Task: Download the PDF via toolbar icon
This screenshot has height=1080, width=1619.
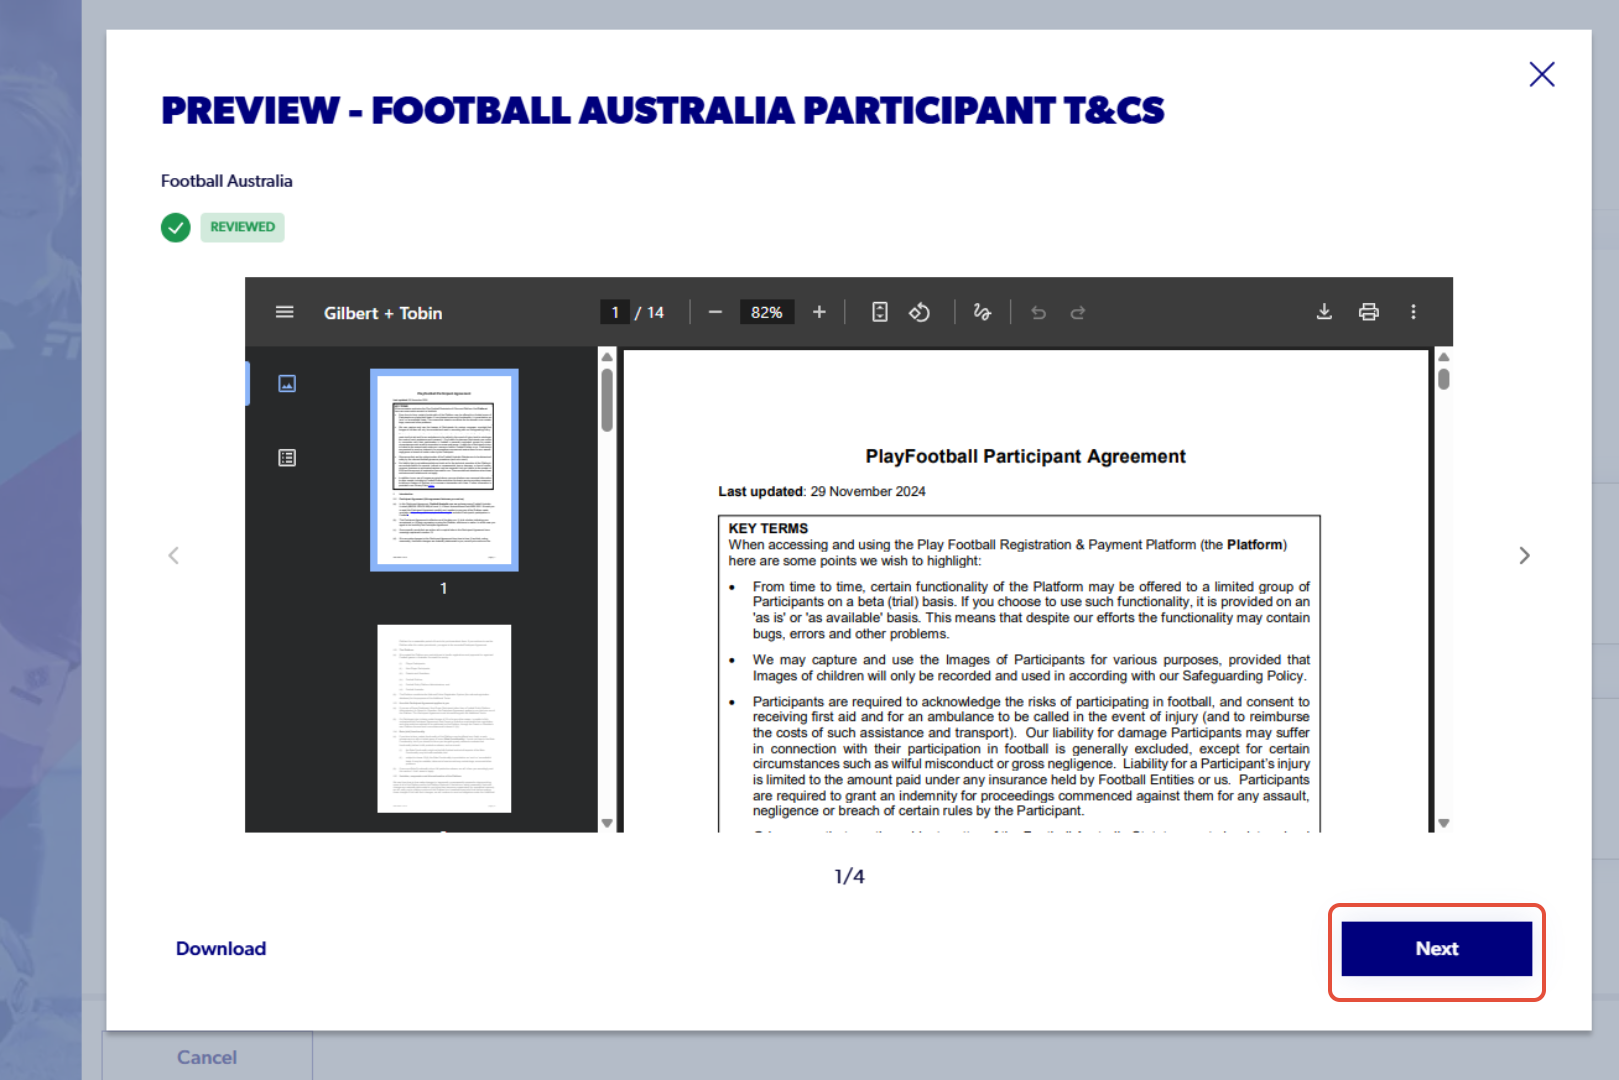Action: click(1324, 312)
